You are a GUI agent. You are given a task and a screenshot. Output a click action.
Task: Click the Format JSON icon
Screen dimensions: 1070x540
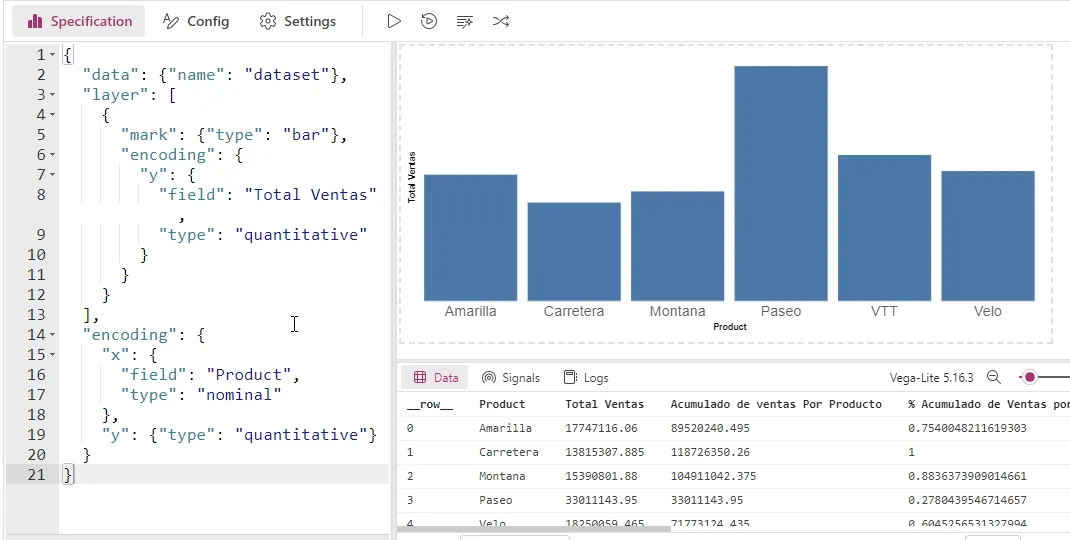464,21
